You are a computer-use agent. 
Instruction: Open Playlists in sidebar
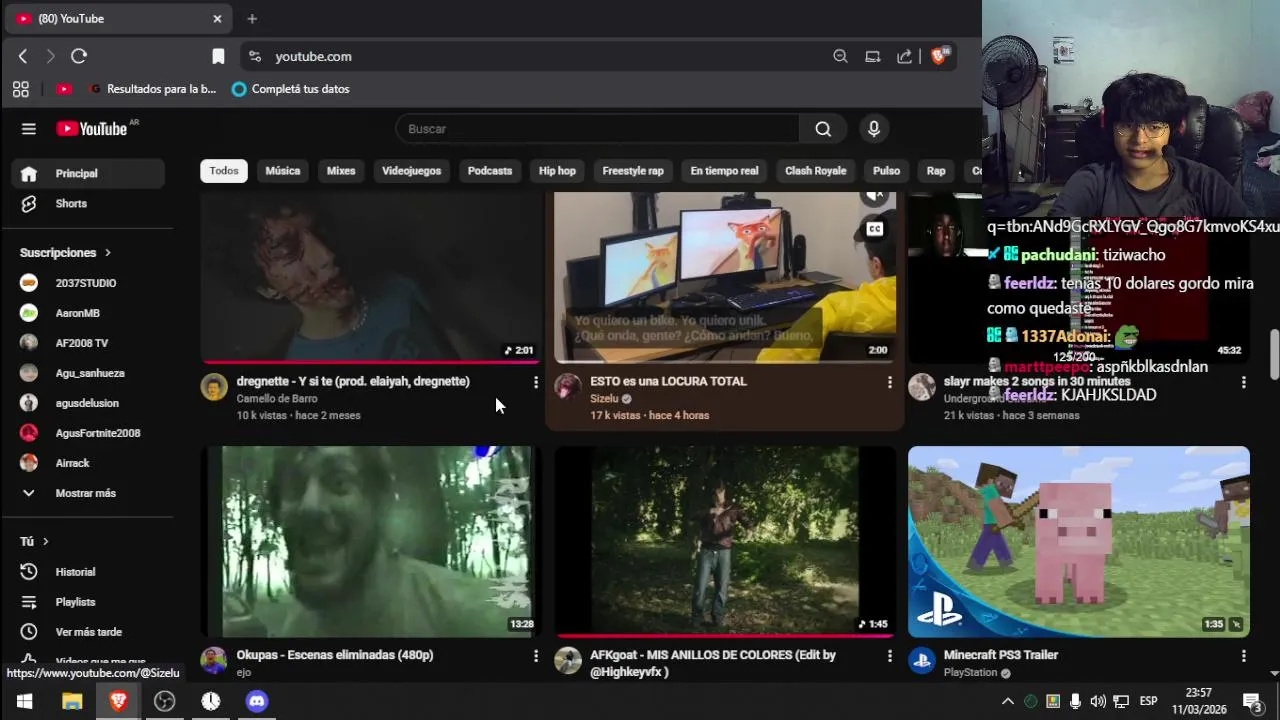[88, 602]
